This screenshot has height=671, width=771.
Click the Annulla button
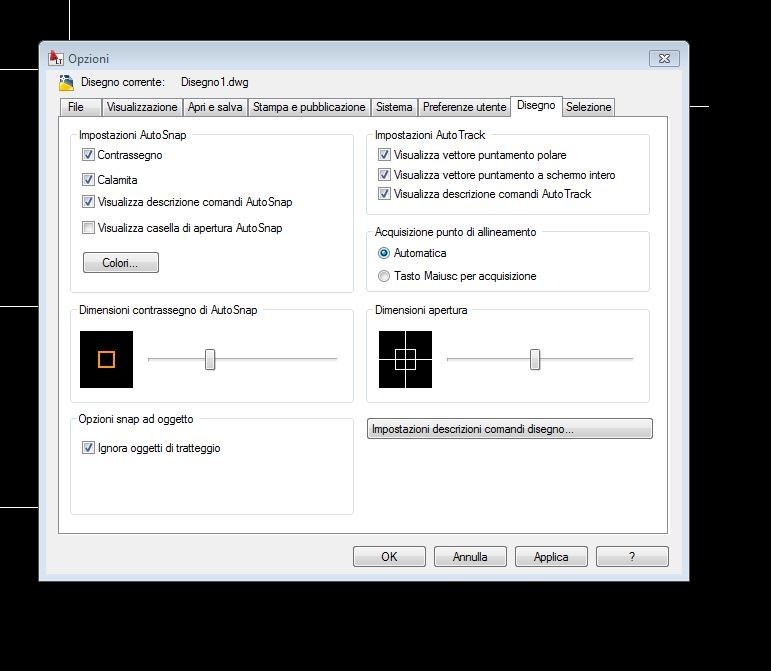[x=470, y=556]
